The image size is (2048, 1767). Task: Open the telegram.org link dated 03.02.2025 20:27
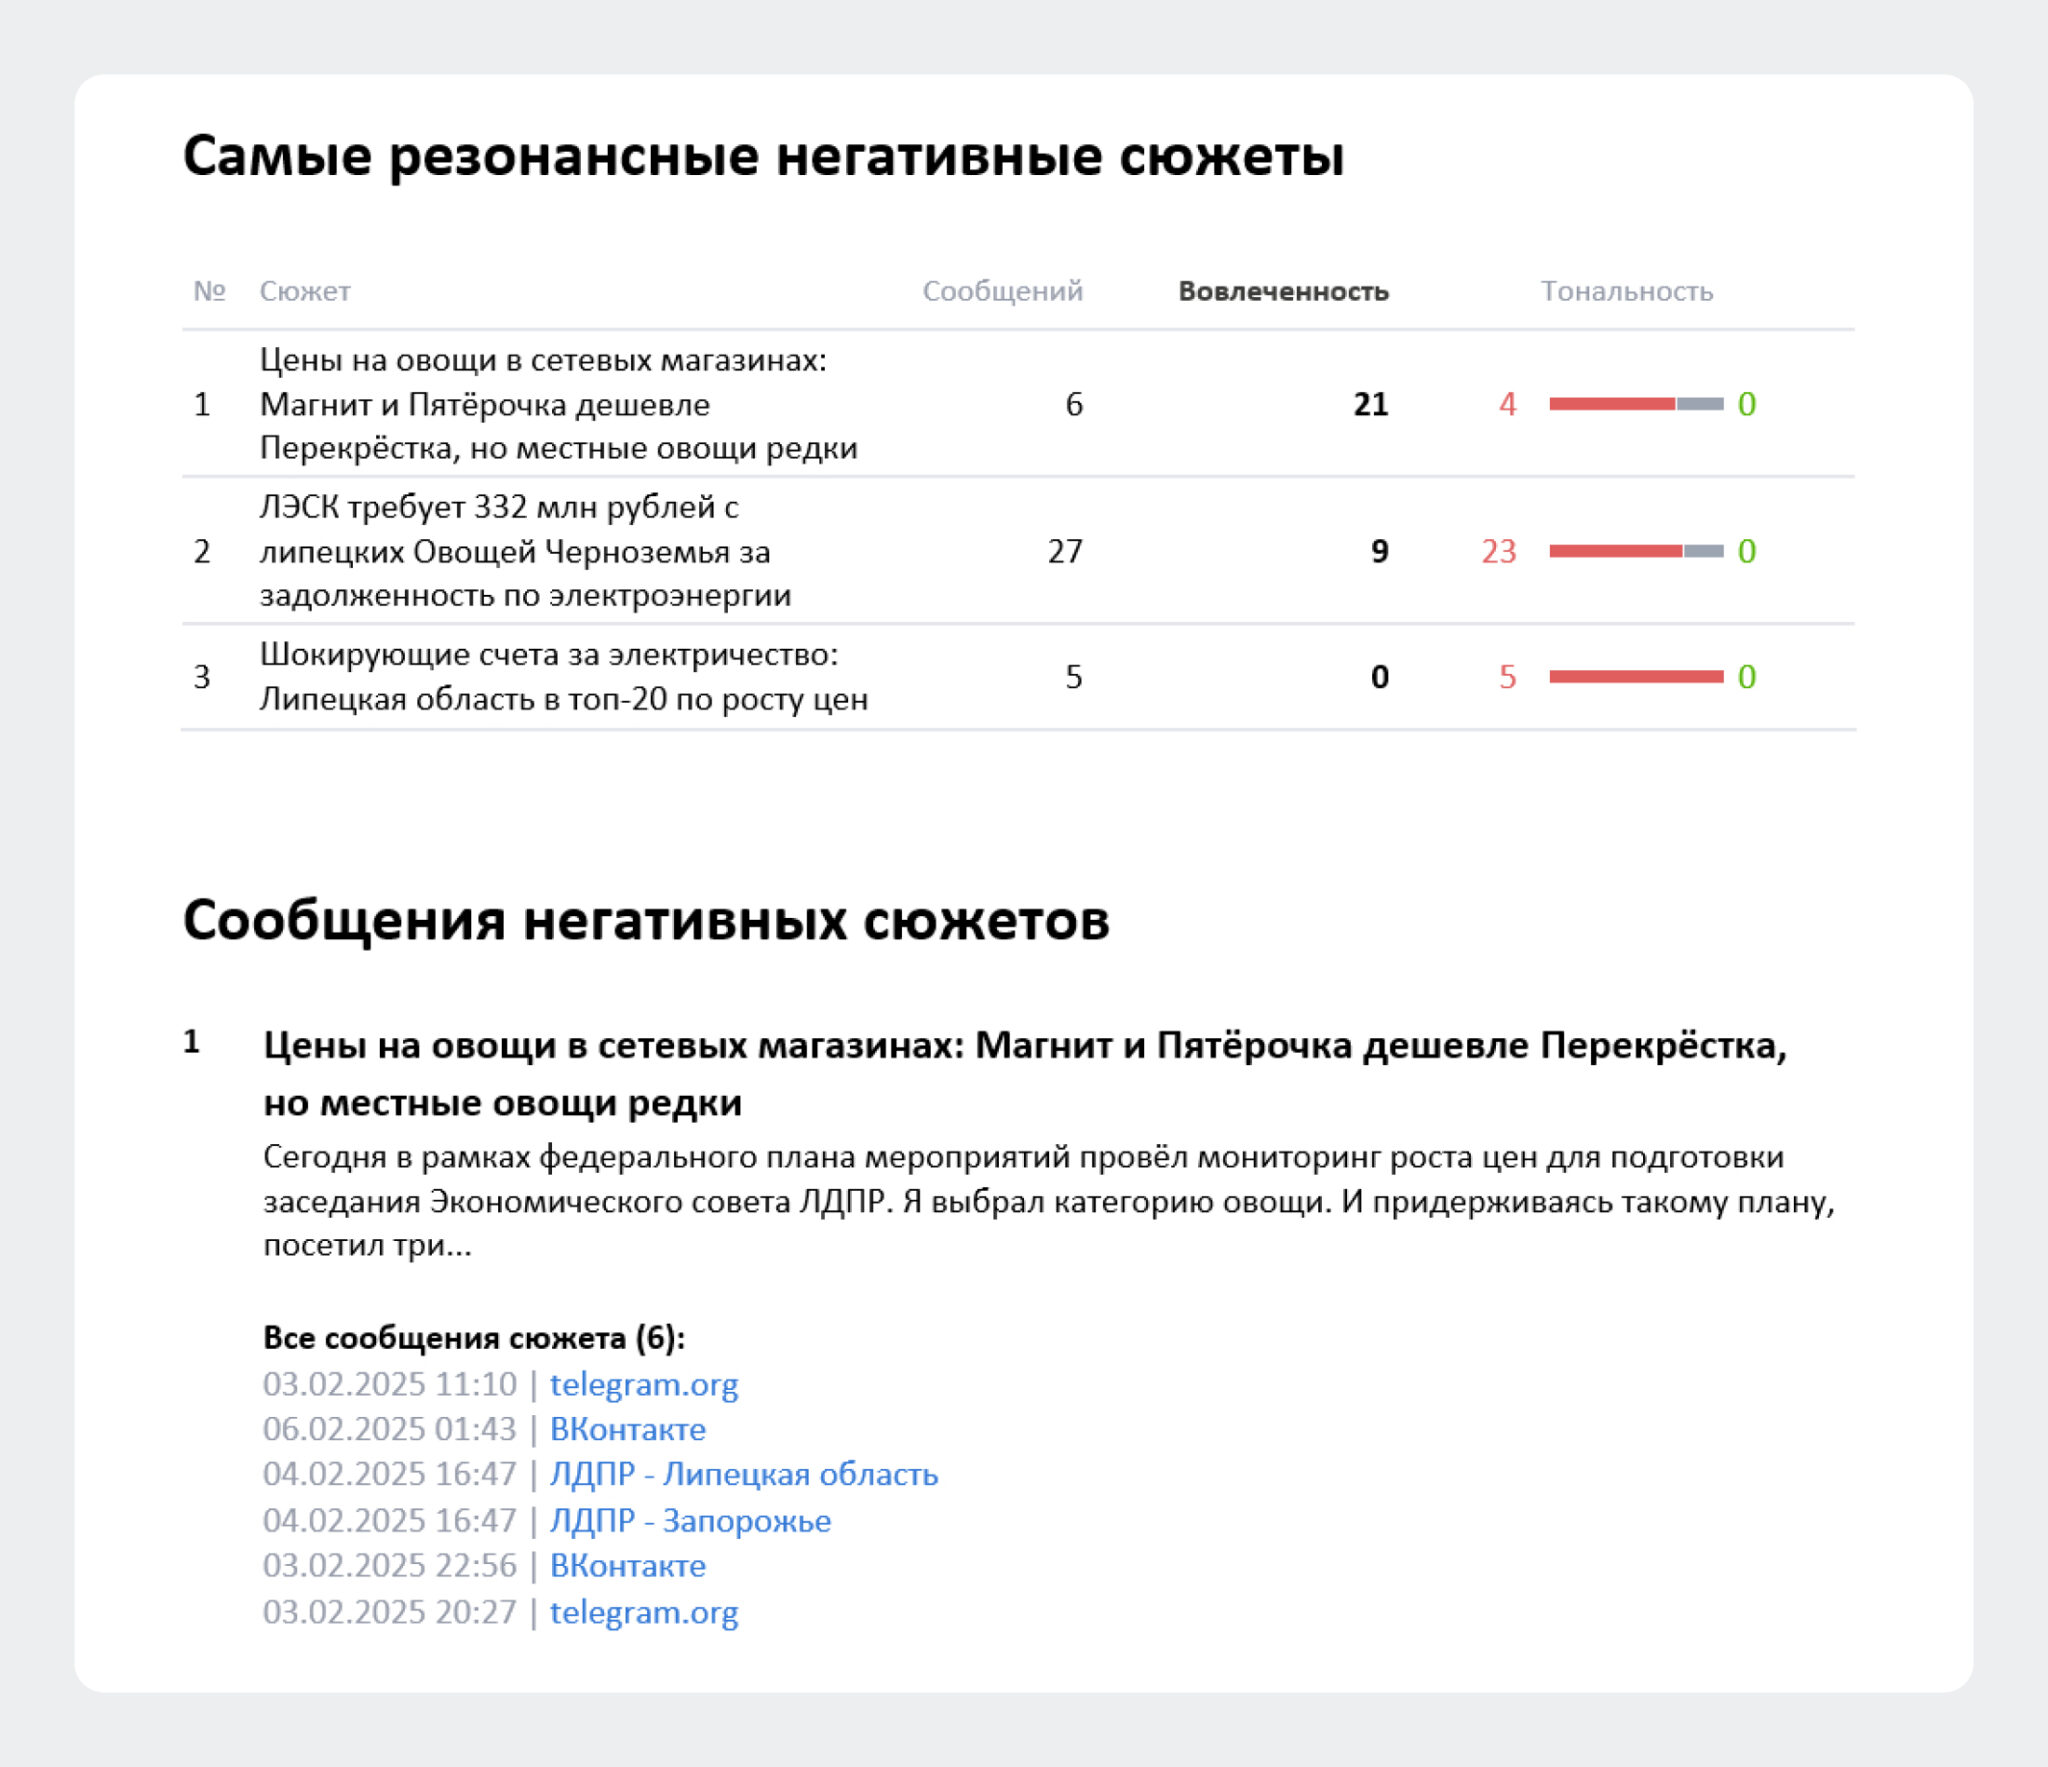[x=643, y=1612]
